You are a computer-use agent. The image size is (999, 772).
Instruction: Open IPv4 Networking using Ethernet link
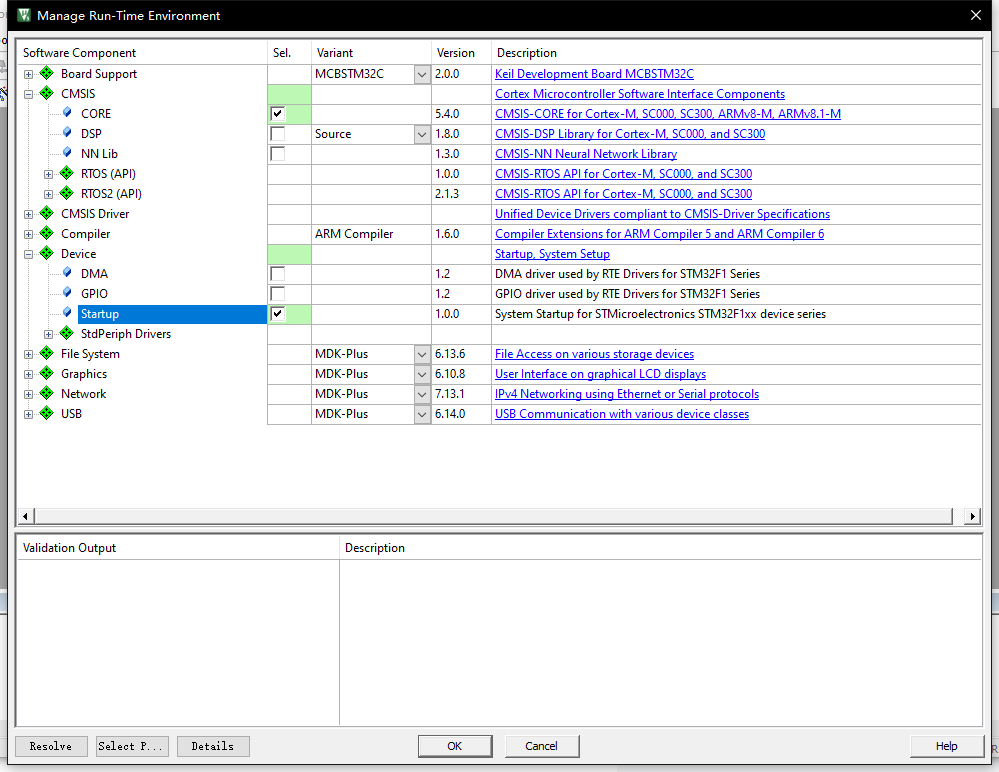tap(627, 394)
